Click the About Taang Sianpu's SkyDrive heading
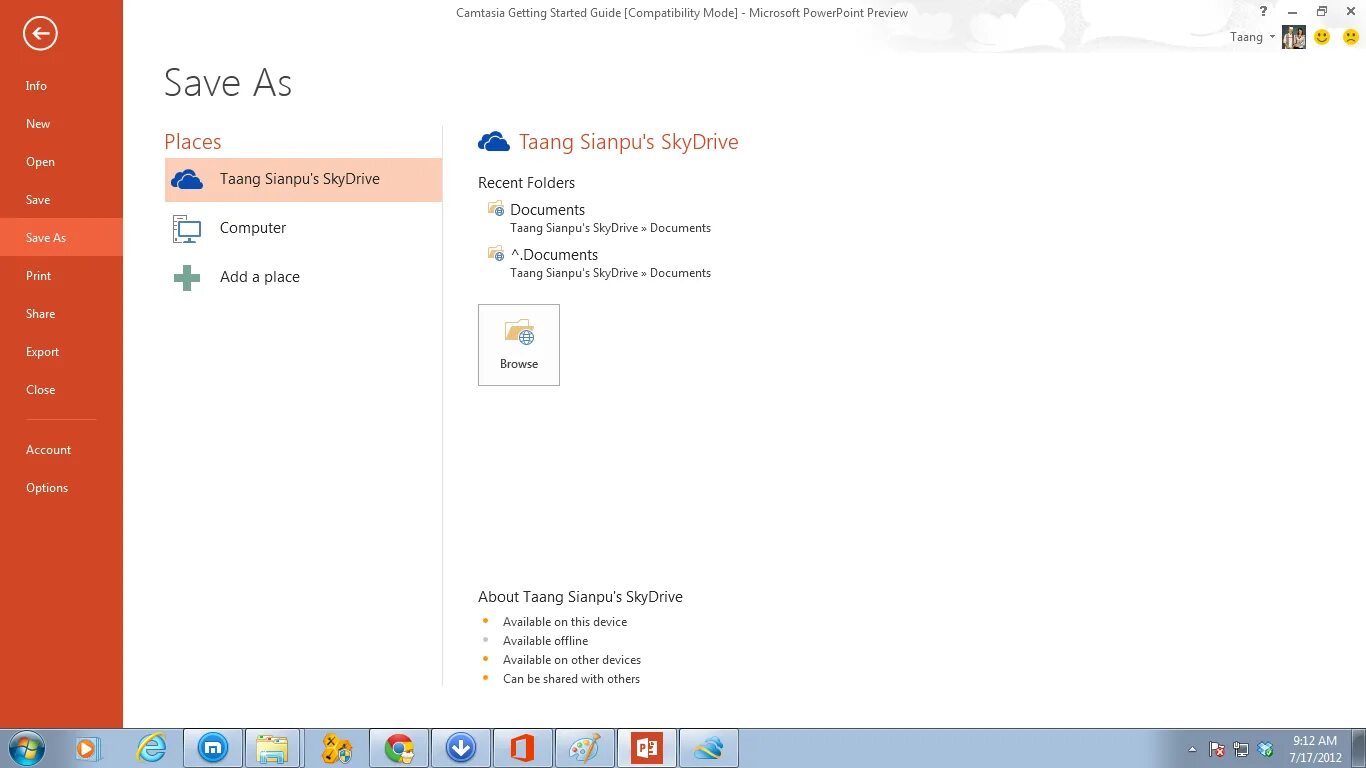The height and width of the screenshot is (768, 1366). pos(580,597)
